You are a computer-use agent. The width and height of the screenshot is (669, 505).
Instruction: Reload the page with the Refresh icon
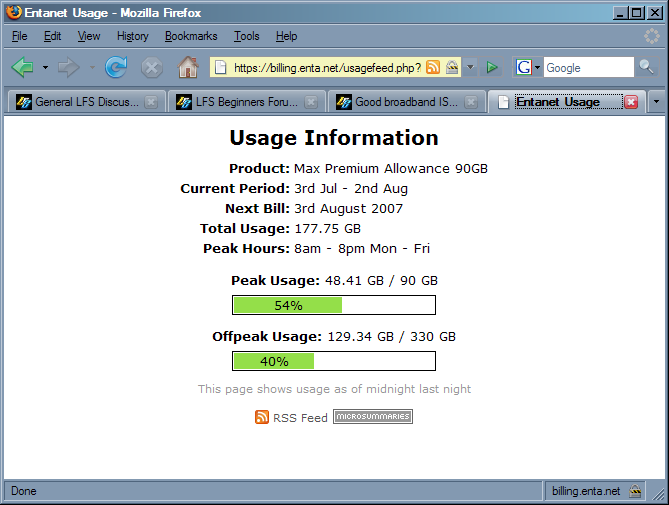116,67
